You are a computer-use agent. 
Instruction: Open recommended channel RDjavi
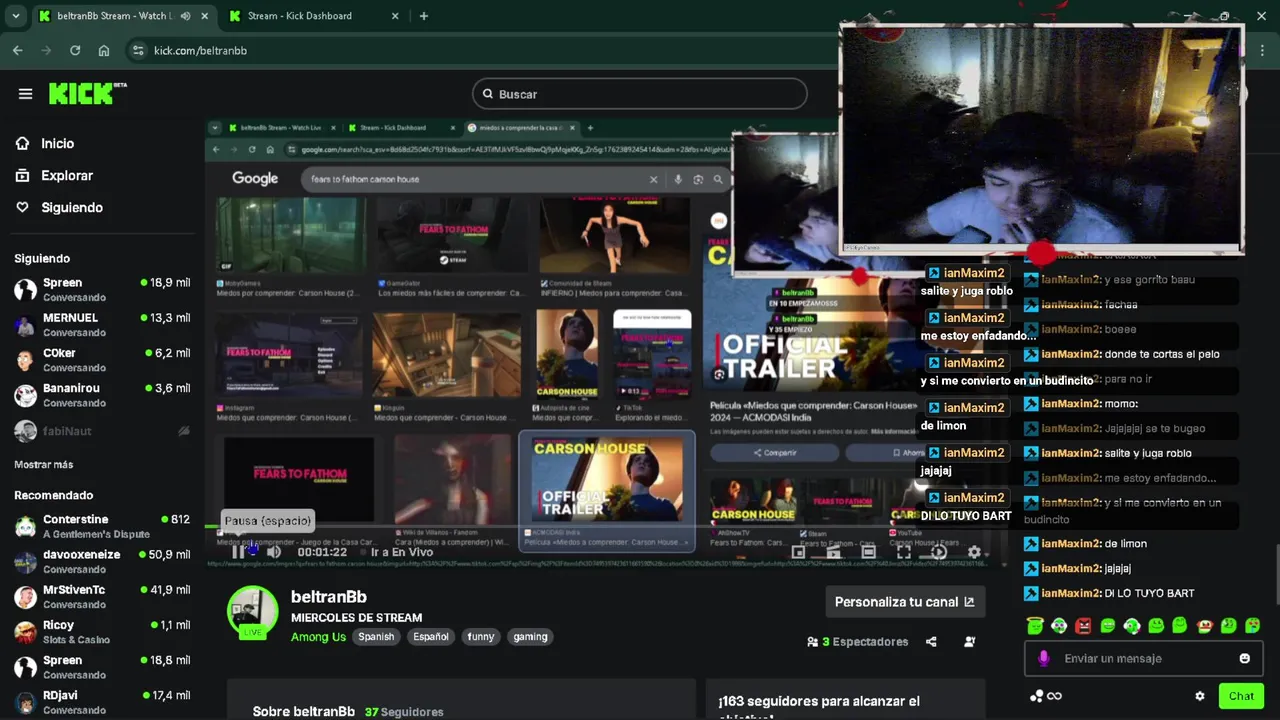tap(102, 702)
